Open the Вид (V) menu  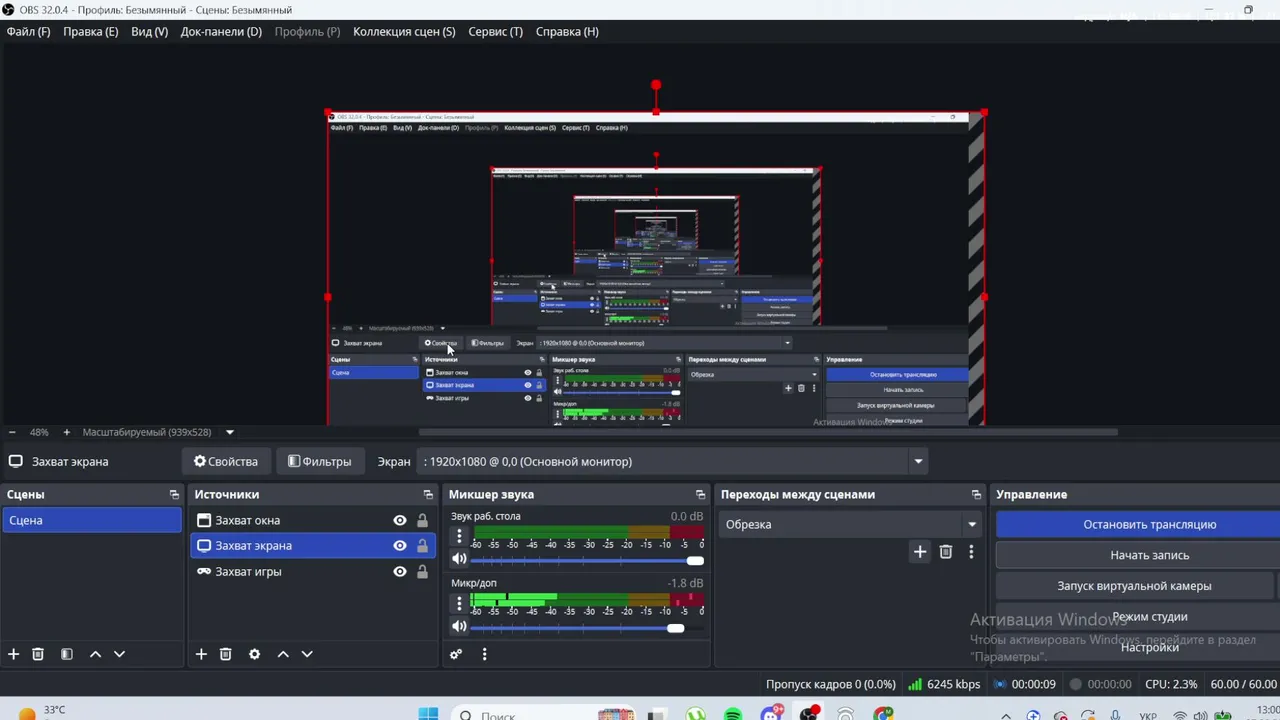(x=149, y=31)
